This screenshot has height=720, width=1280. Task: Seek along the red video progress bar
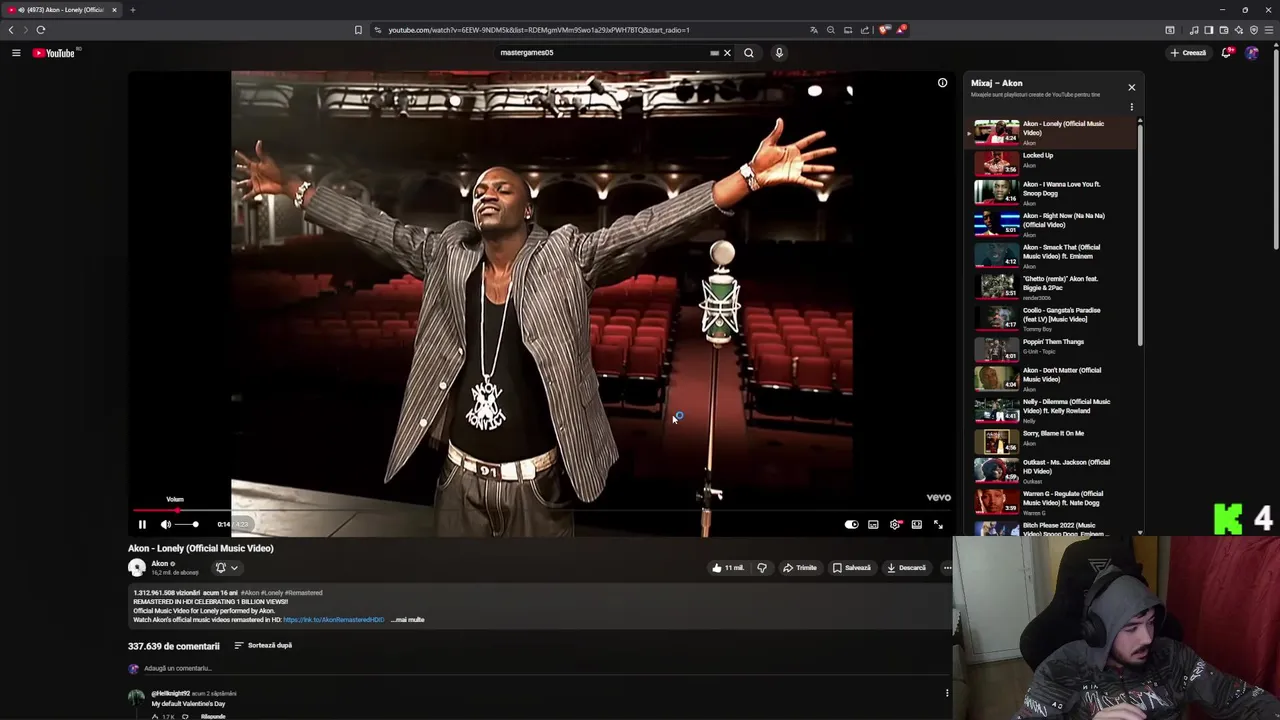[x=544, y=510]
